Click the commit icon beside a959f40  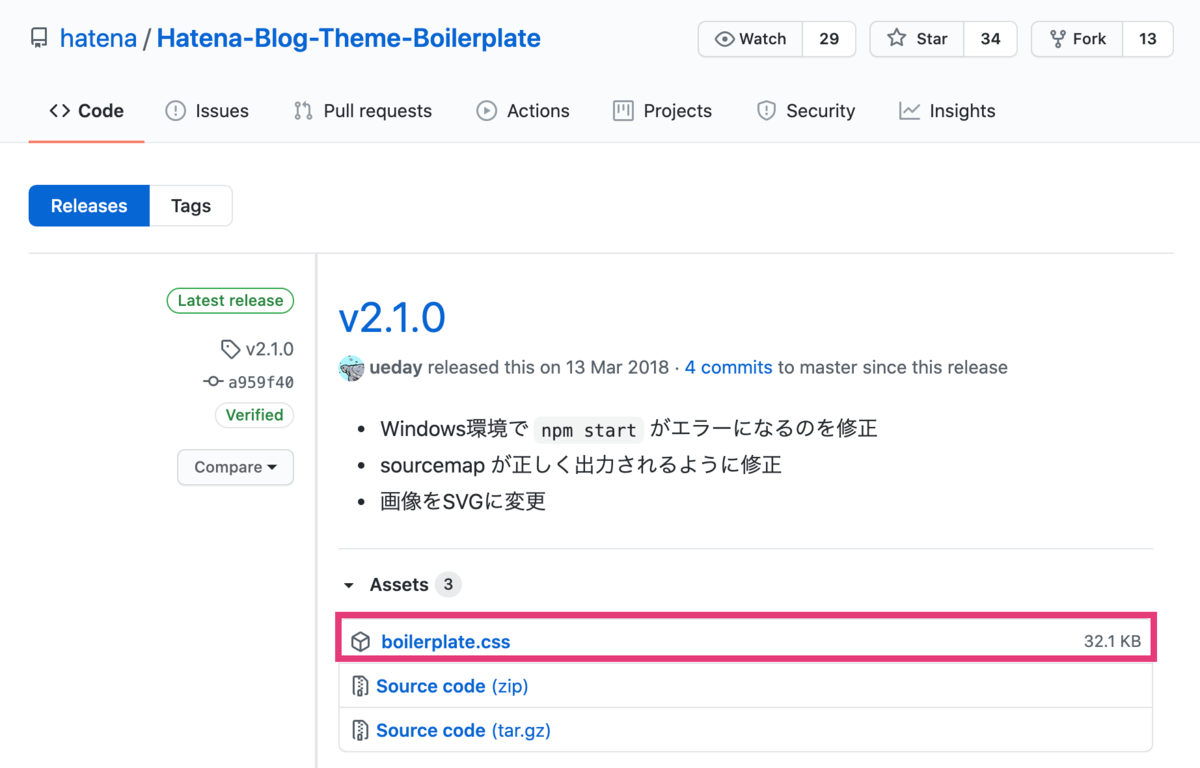(x=212, y=382)
